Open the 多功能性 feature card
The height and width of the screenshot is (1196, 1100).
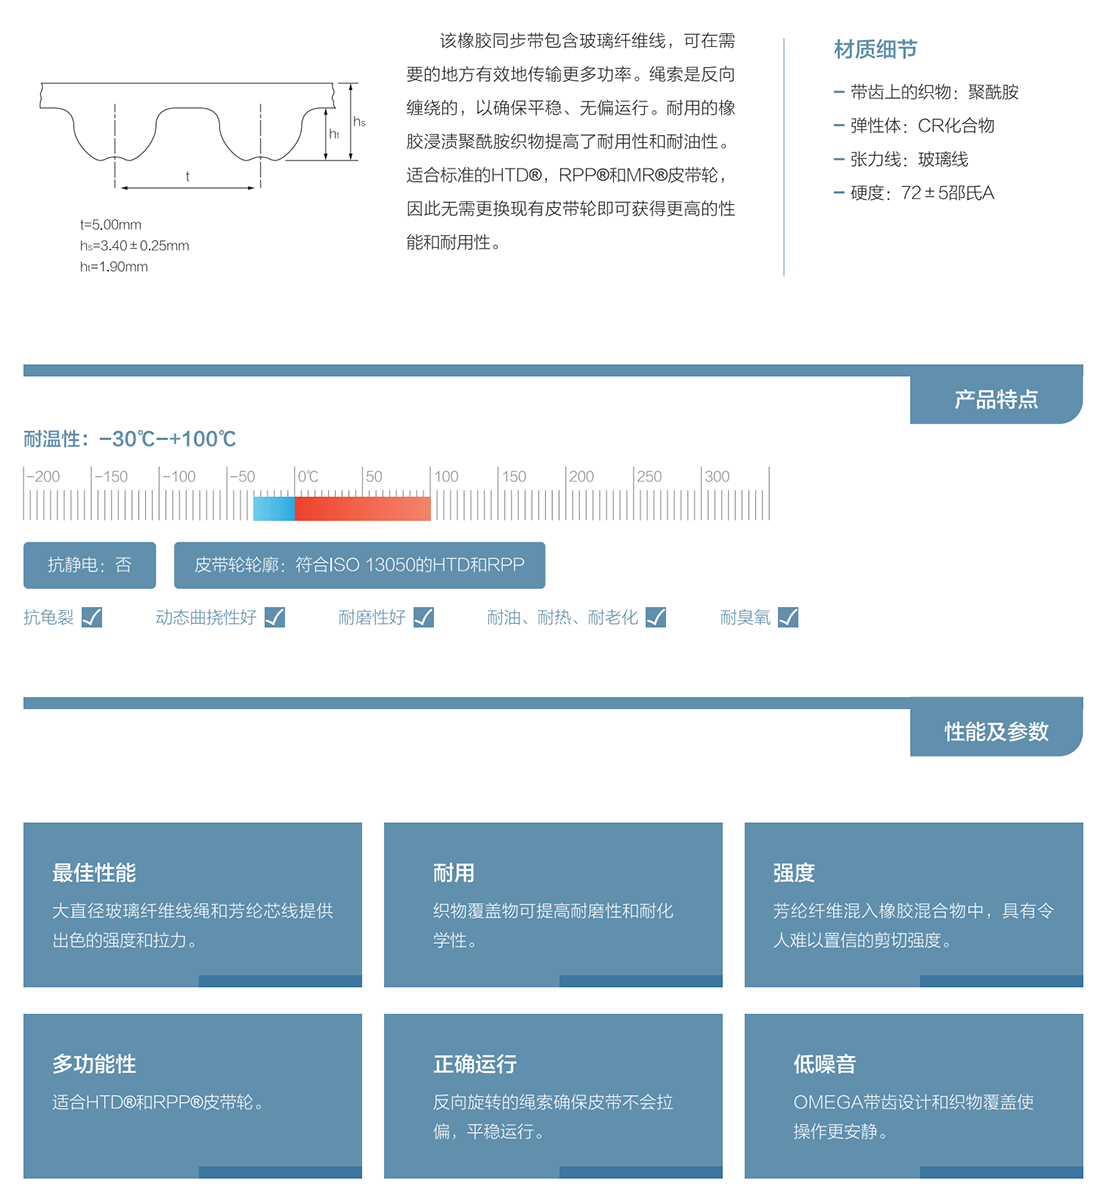pyautogui.click(x=192, y=1095)
